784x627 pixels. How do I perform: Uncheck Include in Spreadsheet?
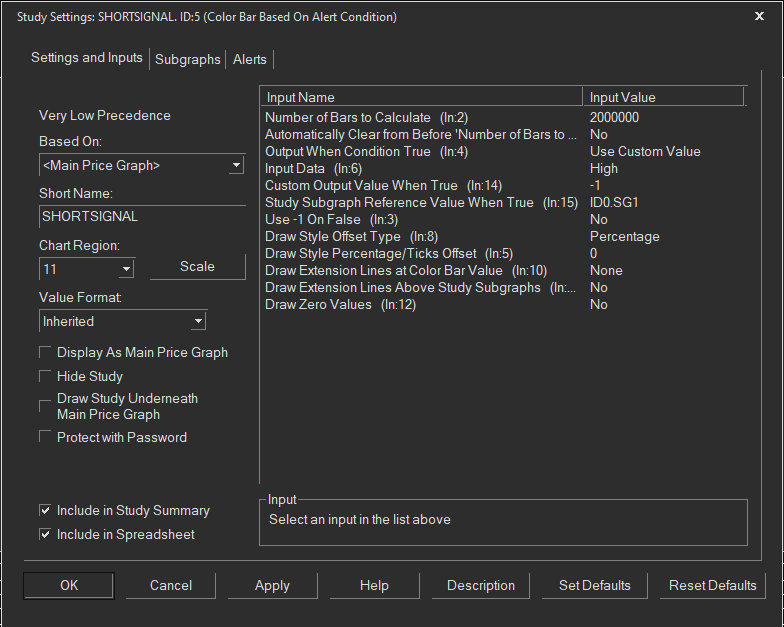click(x=46, y=534)
